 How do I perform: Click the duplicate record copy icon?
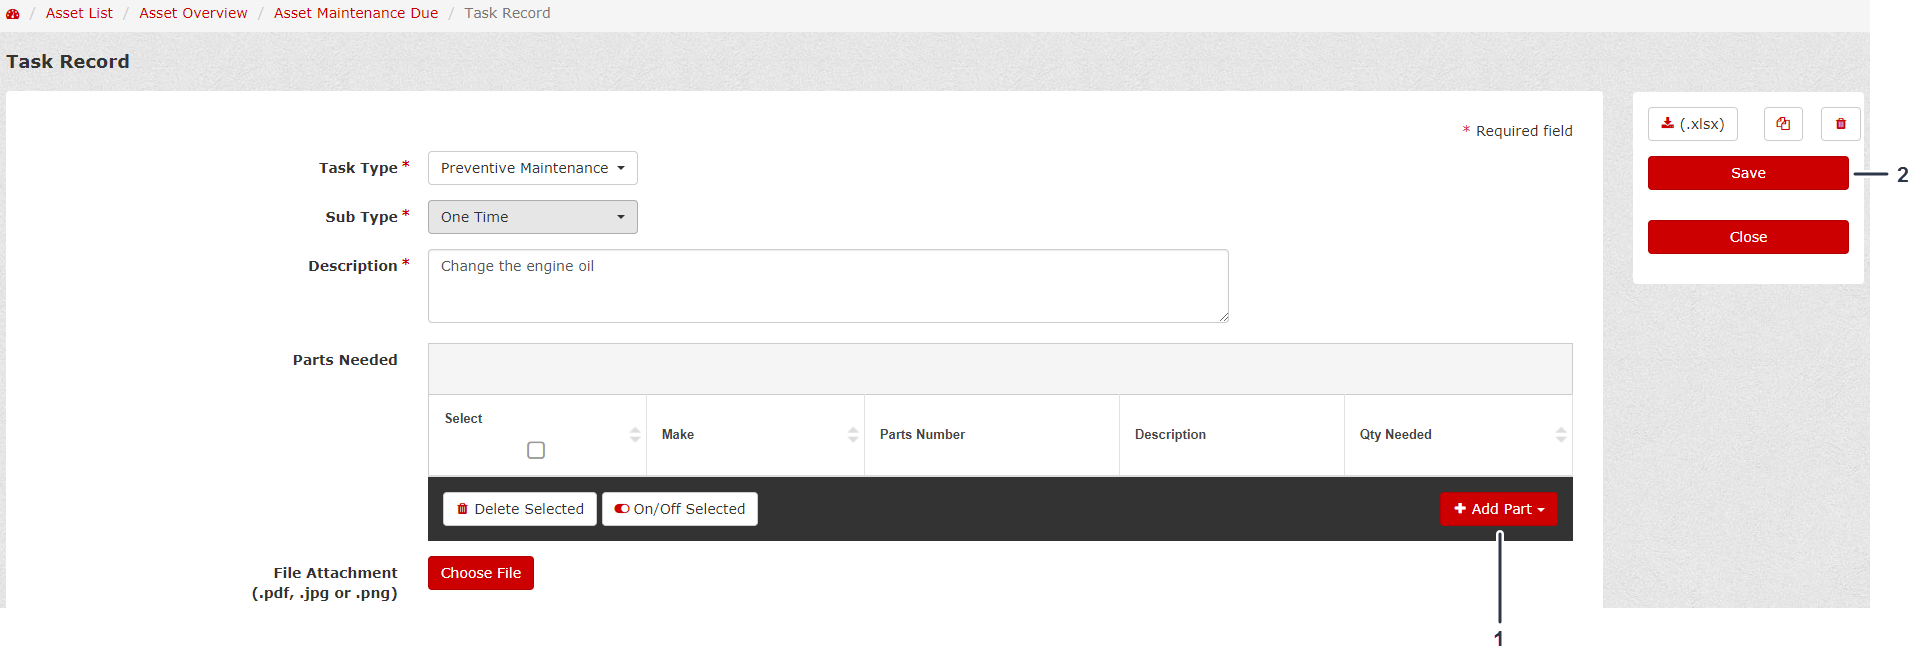[1782, 124]
